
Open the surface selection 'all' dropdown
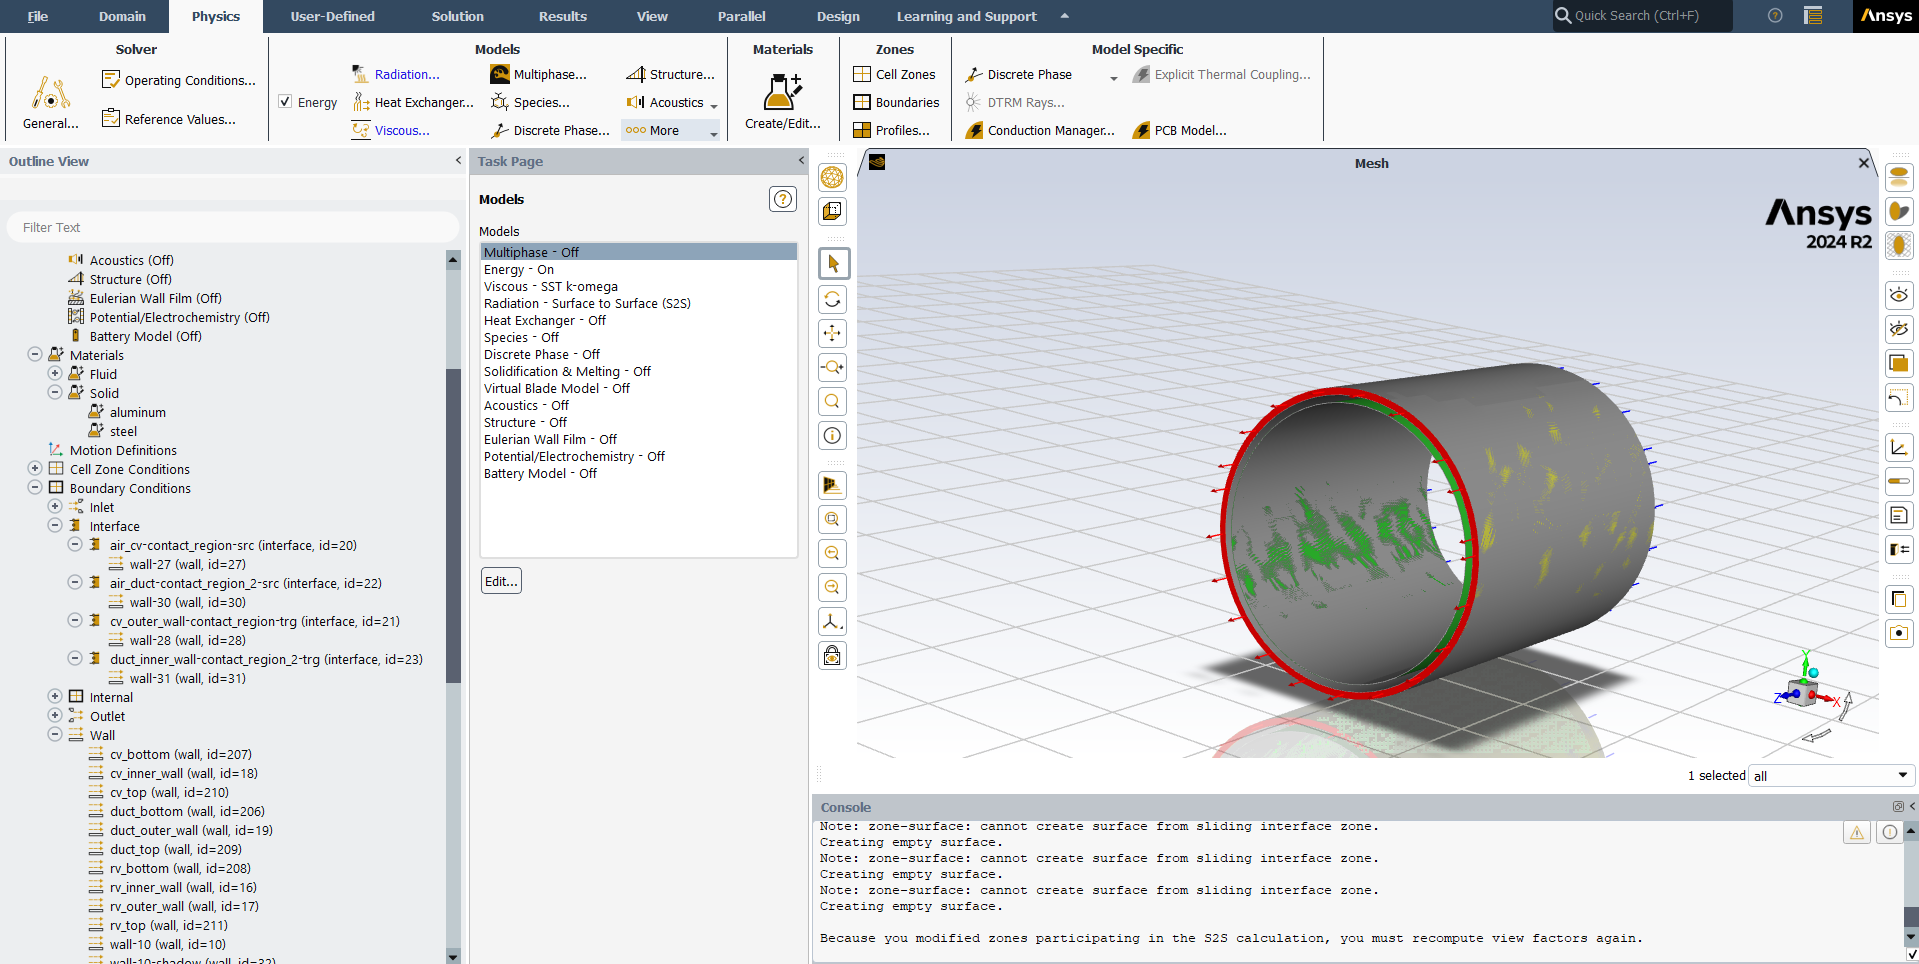(1831, 776)
